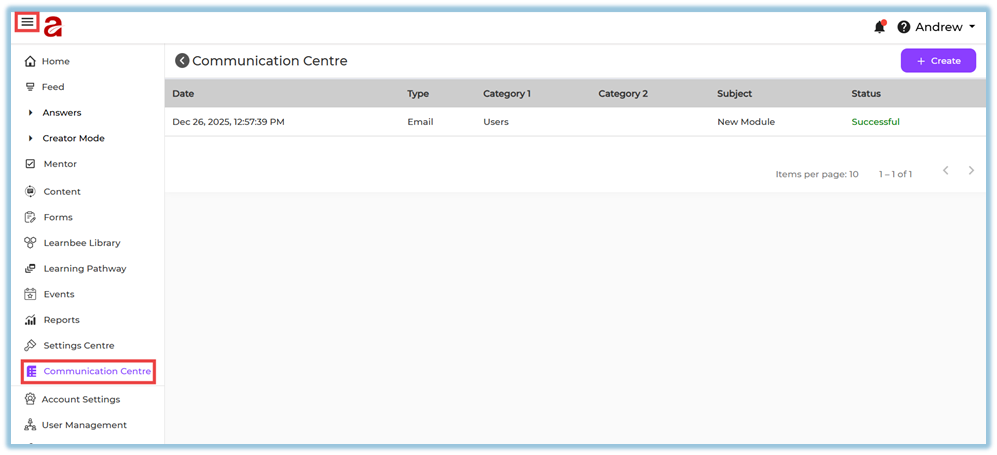Viewport: 997px width, 455px height.
Task: Go back using Communication Centre back arrow
Action: click(x=182, y=61)
